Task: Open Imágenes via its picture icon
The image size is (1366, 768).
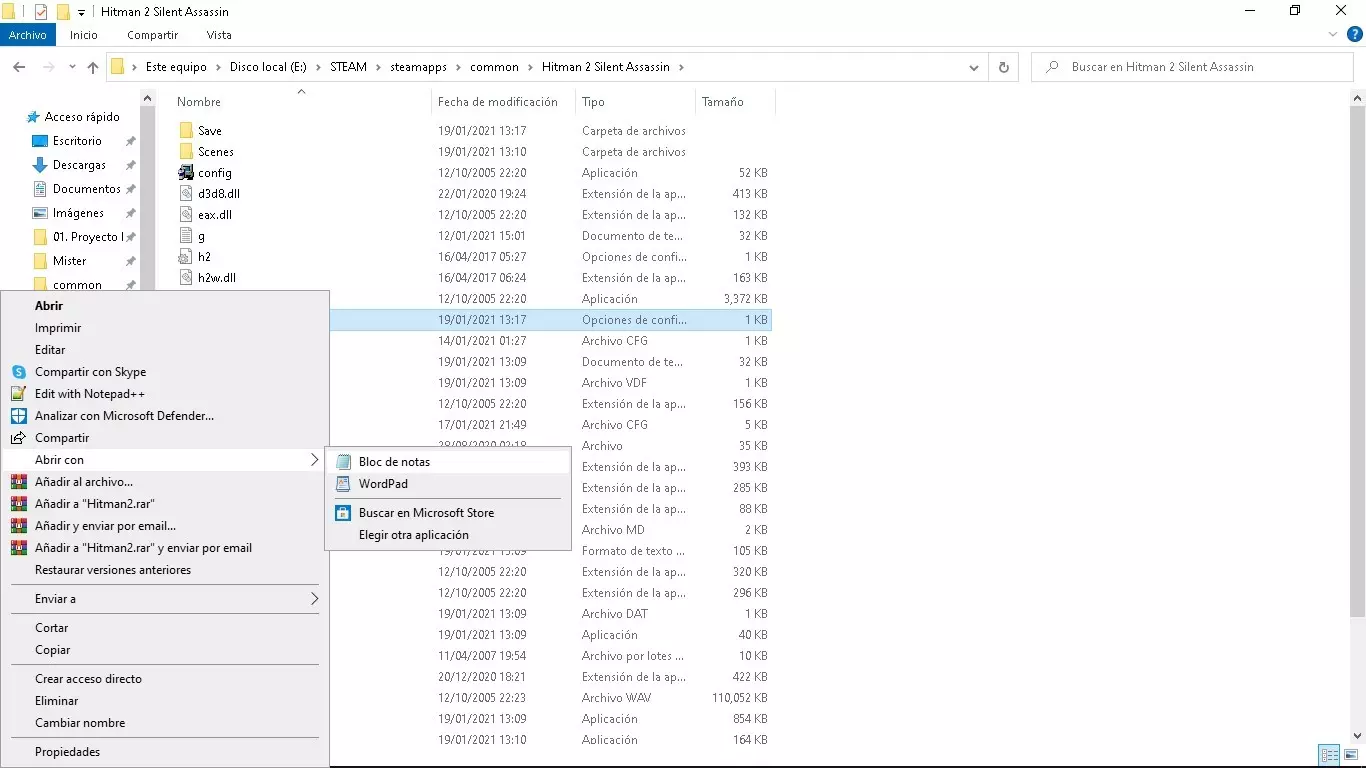Action: tap(40, 213)
